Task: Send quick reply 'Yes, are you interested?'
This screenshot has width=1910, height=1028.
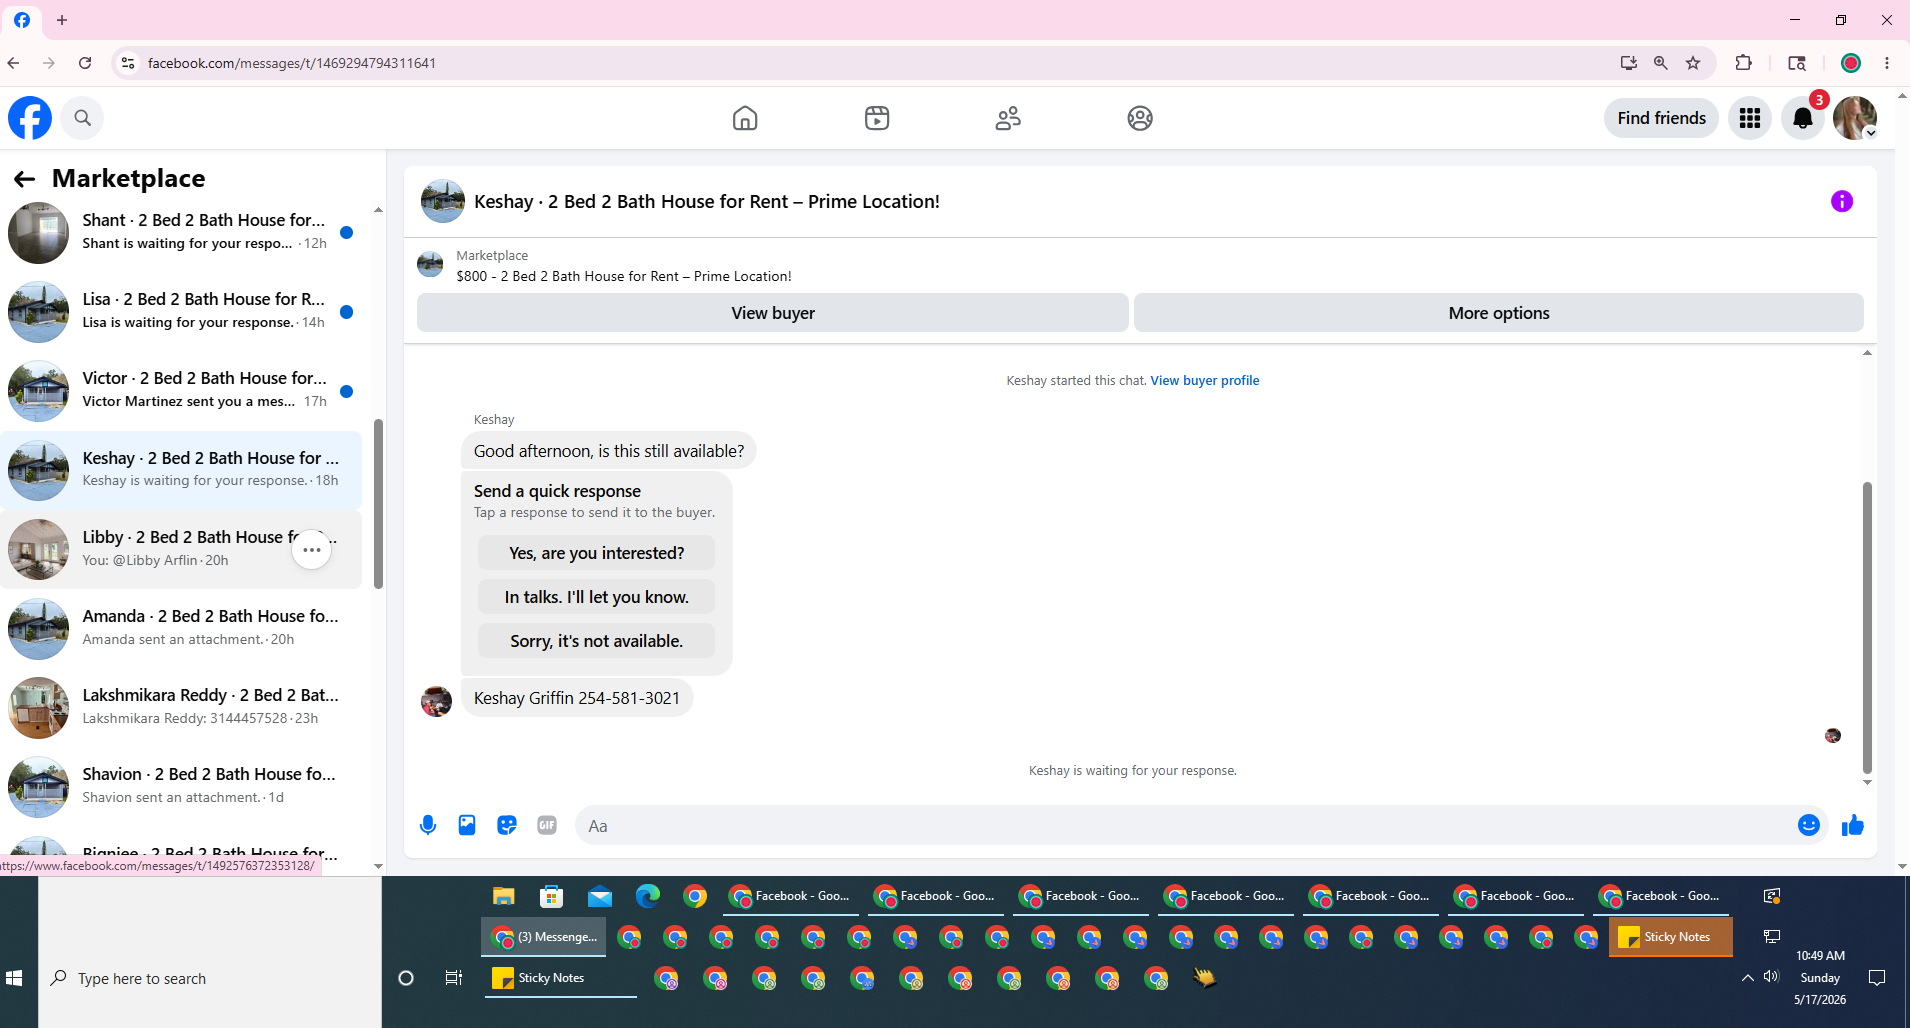Action: coord(596,553)
